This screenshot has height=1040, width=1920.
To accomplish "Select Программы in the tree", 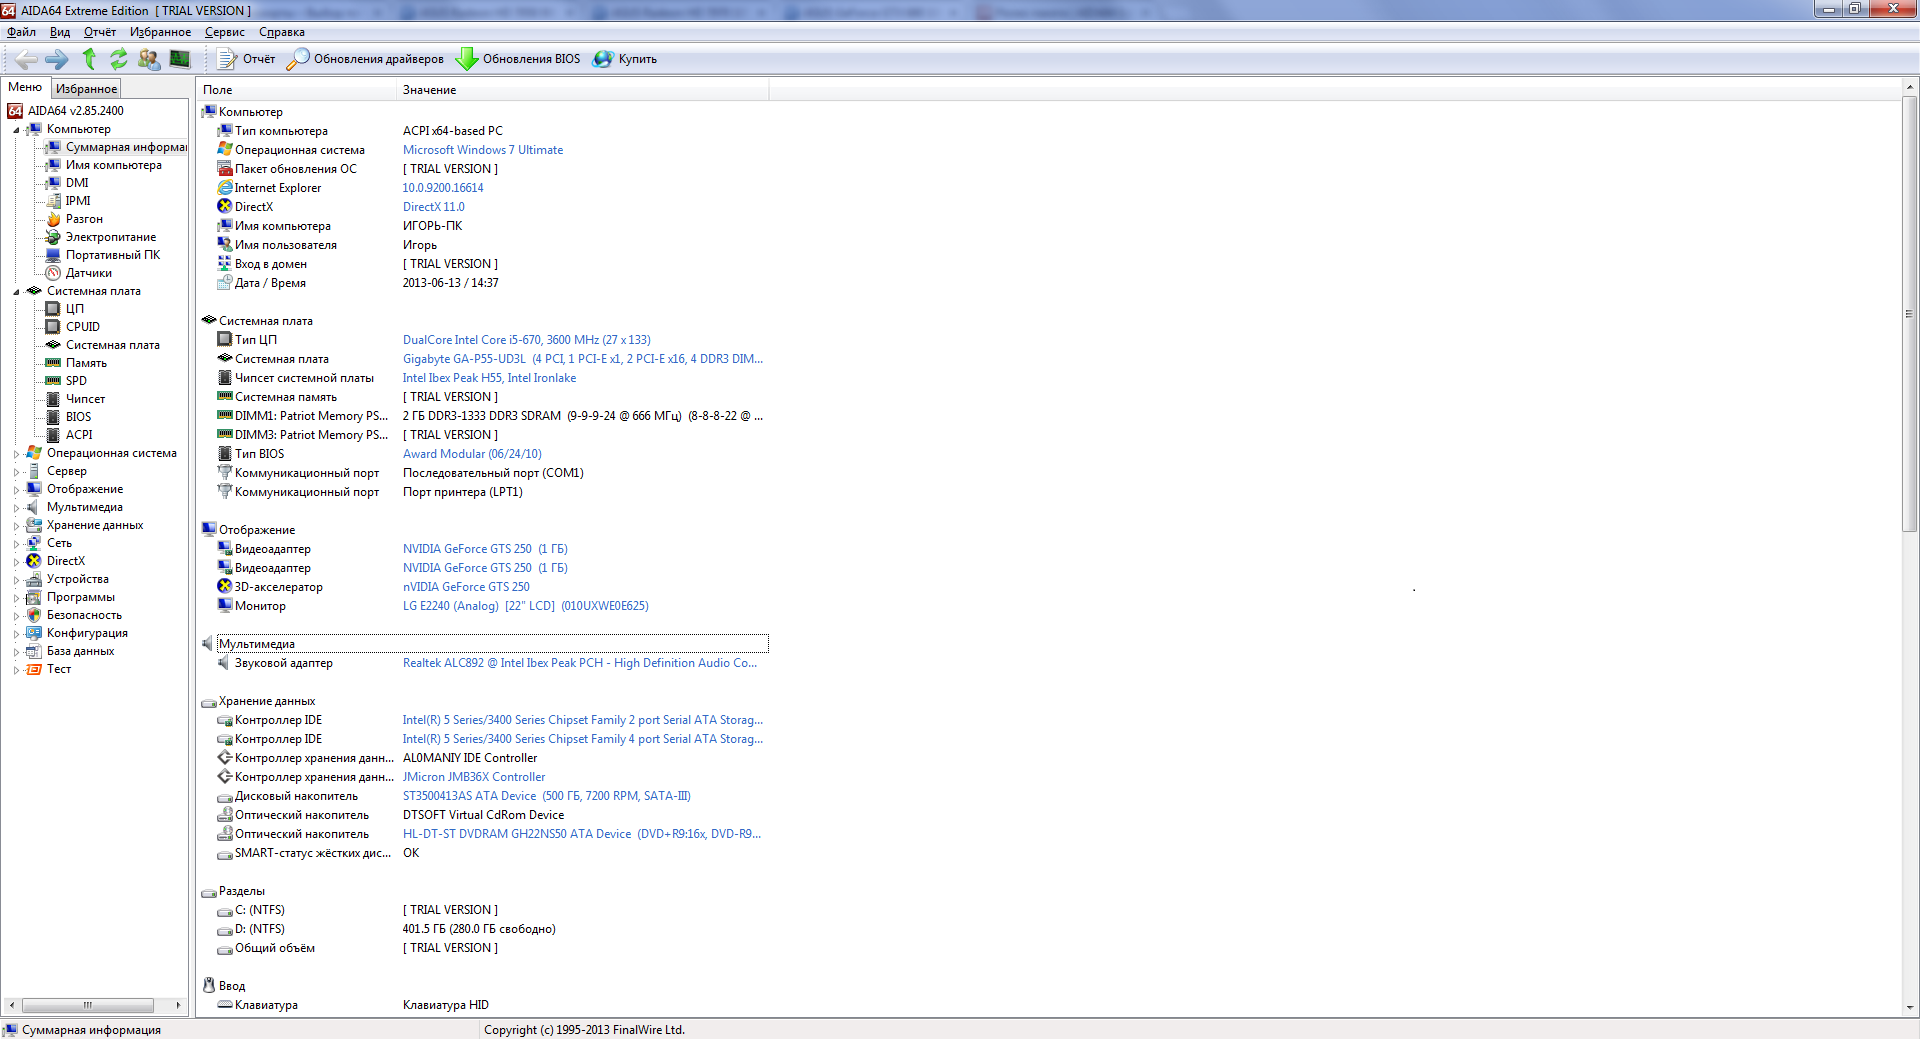I will [81, 597].
